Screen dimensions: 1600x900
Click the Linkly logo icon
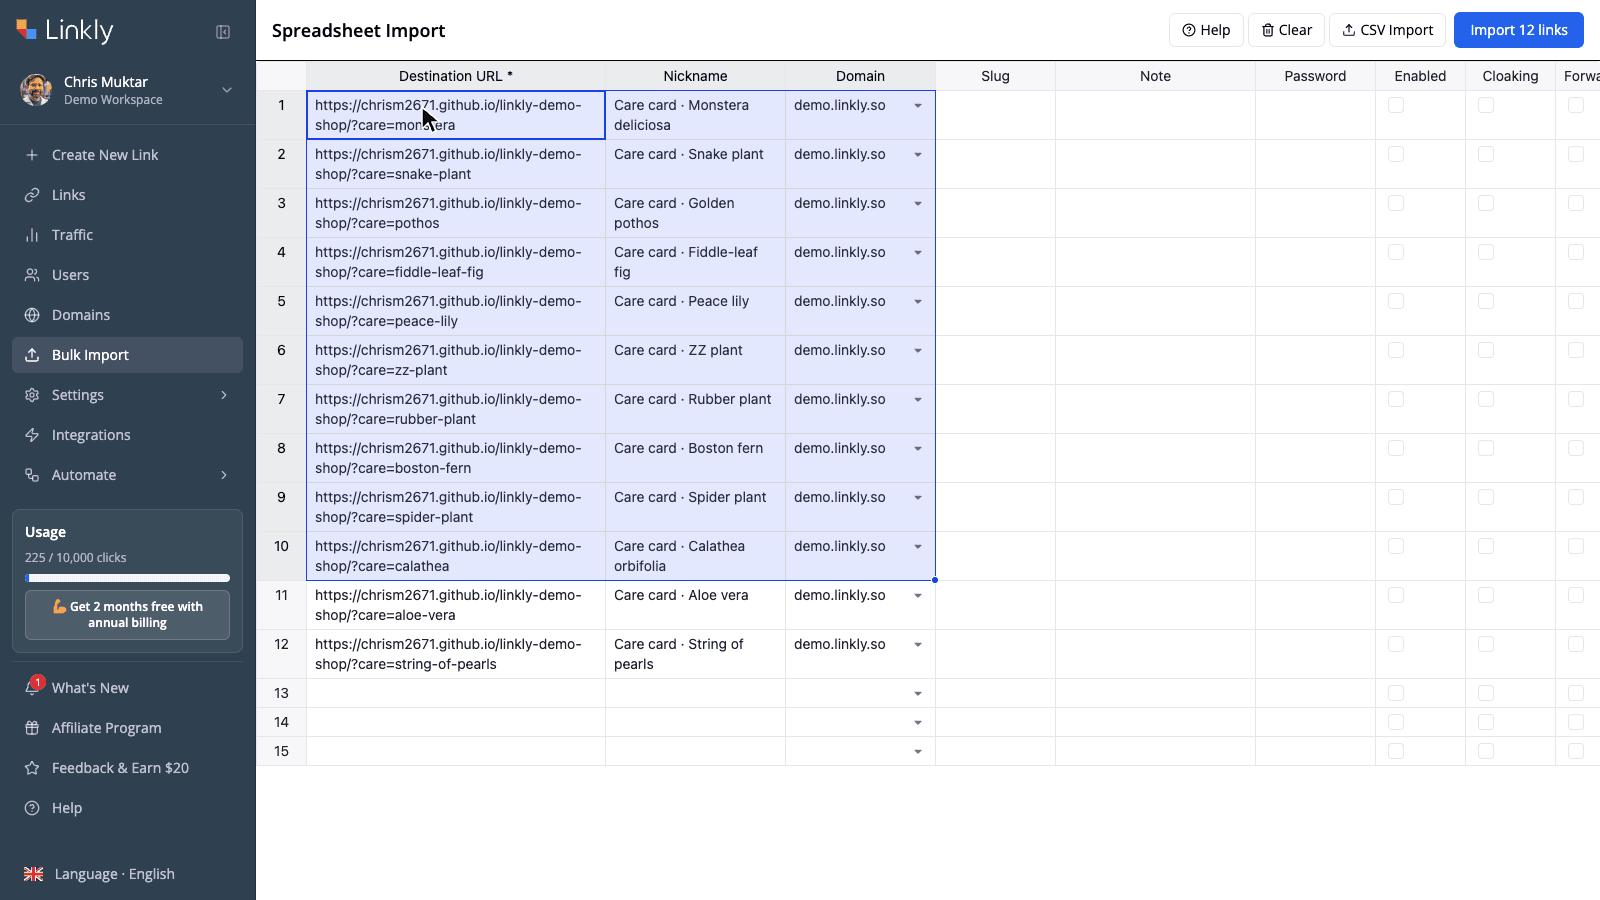point(27,30)
